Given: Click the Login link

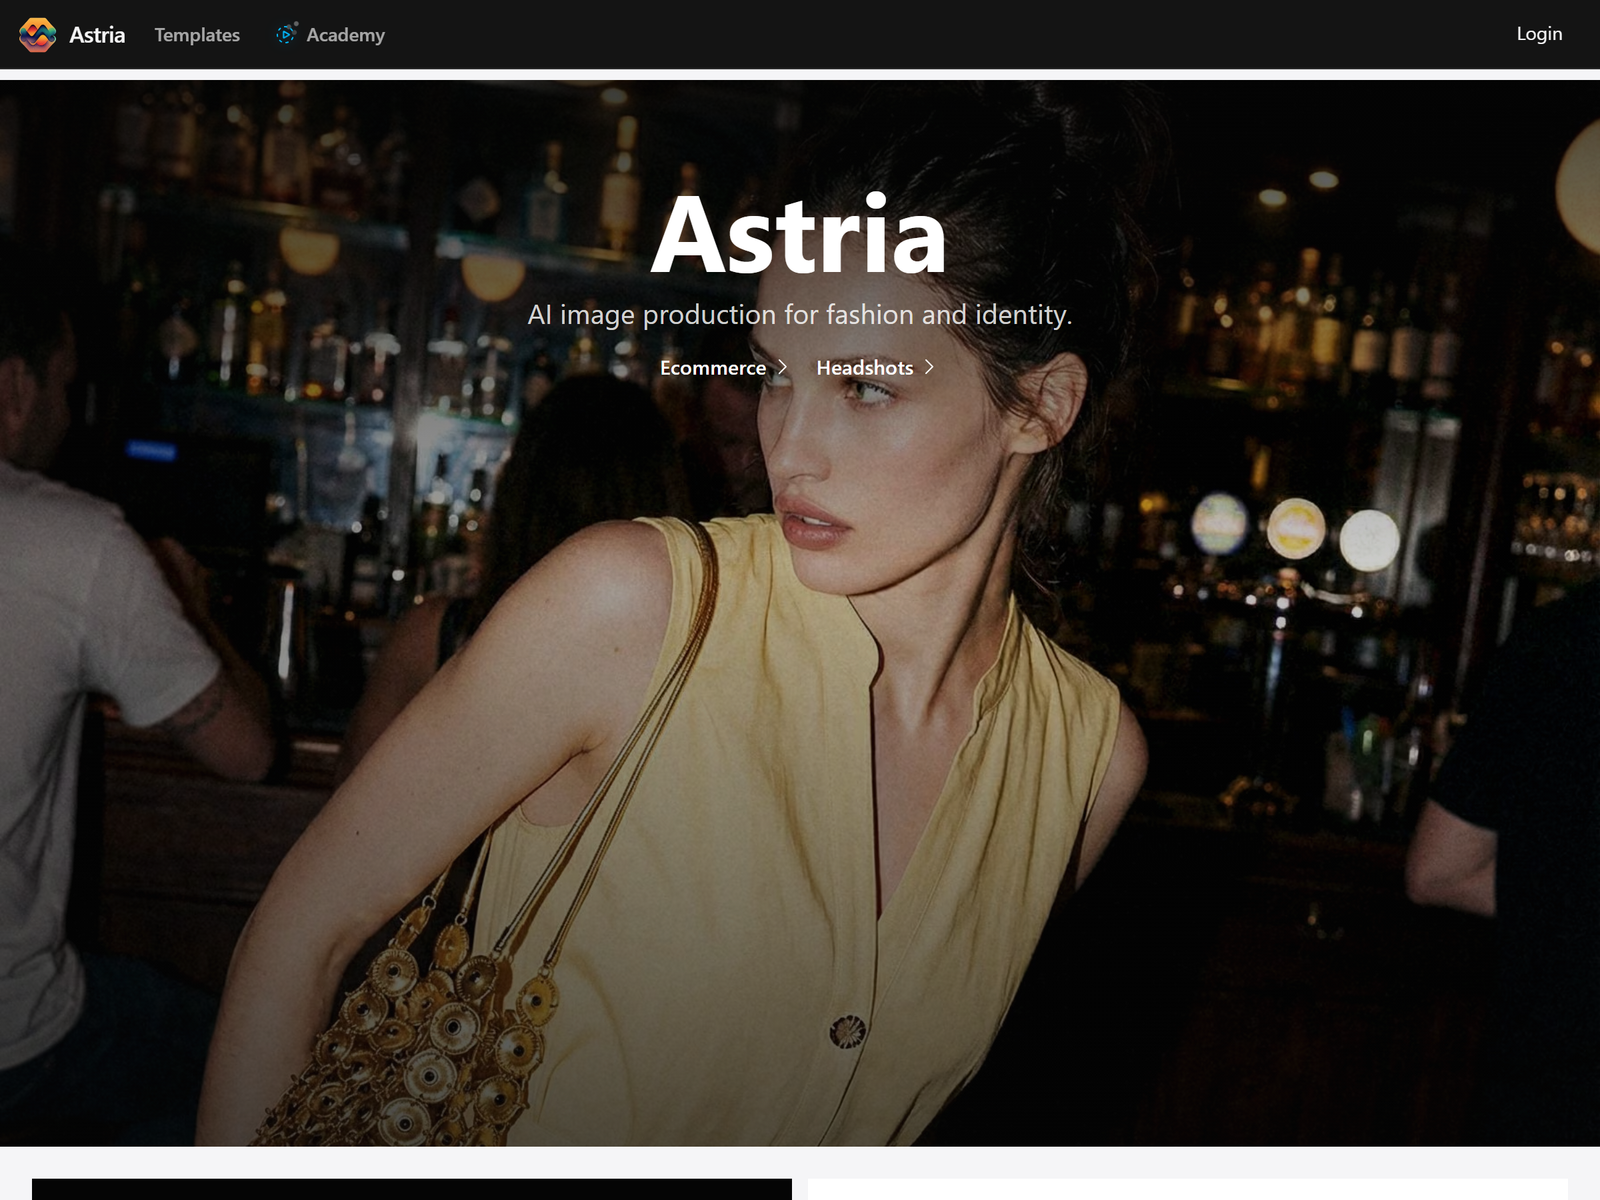Looking at the screenshot, I should [x=1539, y=34].
